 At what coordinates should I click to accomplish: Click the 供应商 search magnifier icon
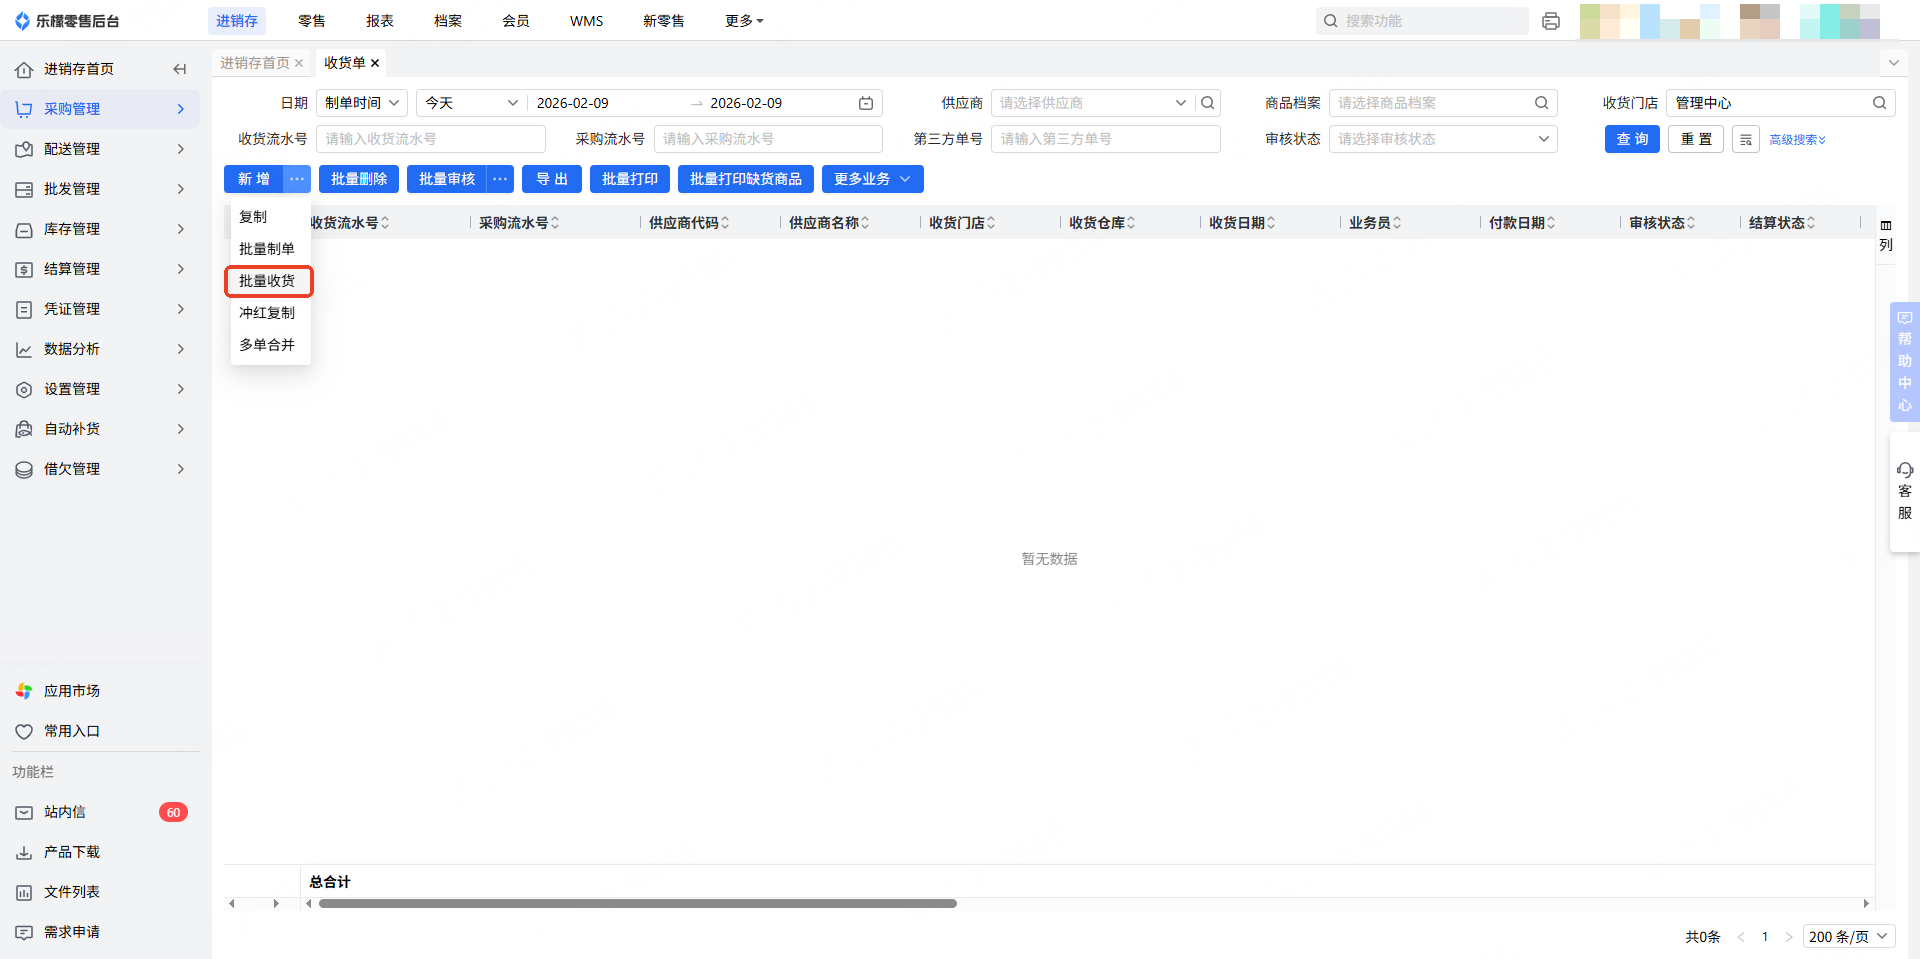[1208, 103]
